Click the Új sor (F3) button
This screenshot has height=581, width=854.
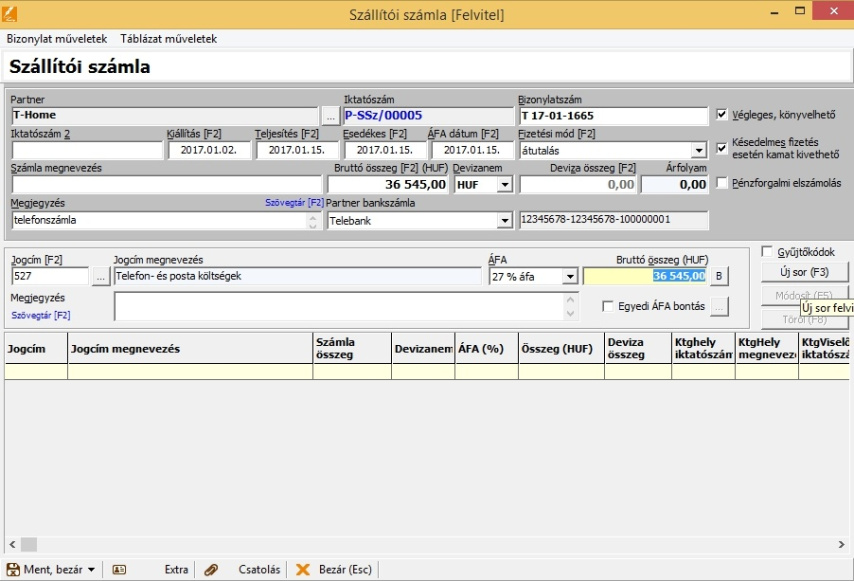(804, 272)
